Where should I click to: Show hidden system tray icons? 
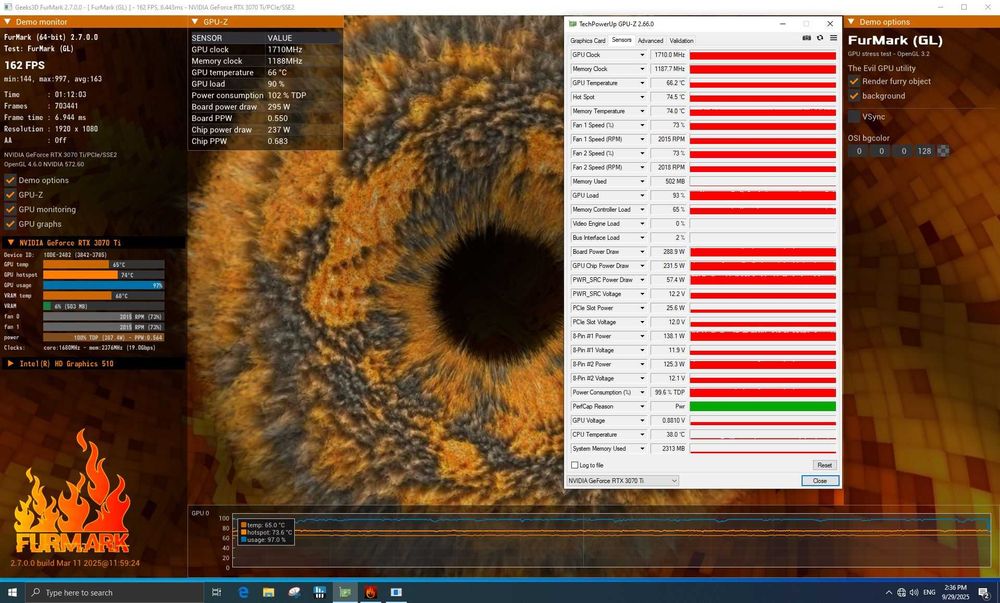(x=889, y=593)
